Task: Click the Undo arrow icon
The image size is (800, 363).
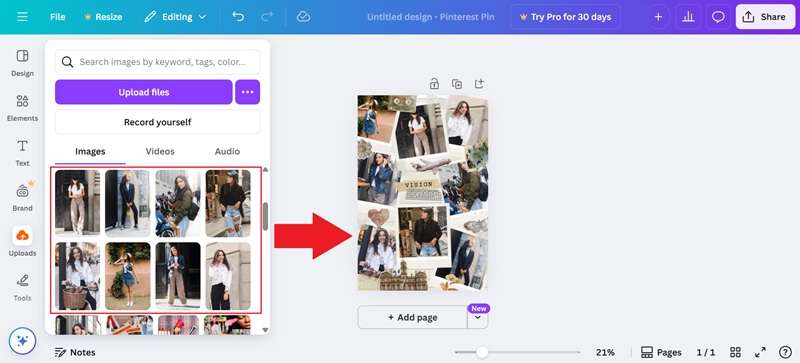Action: (238, 17)
